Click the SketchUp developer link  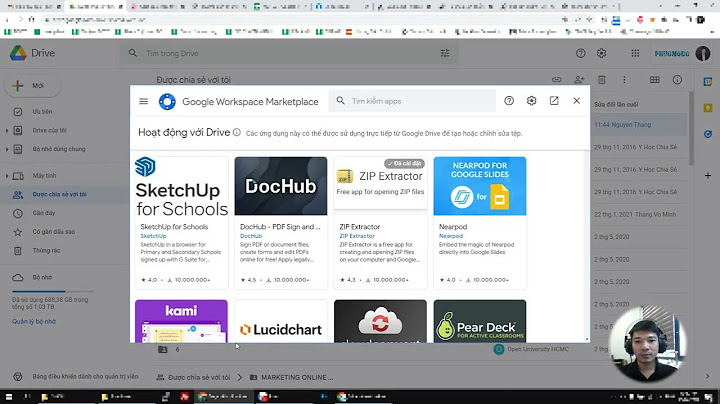[153, 236]
